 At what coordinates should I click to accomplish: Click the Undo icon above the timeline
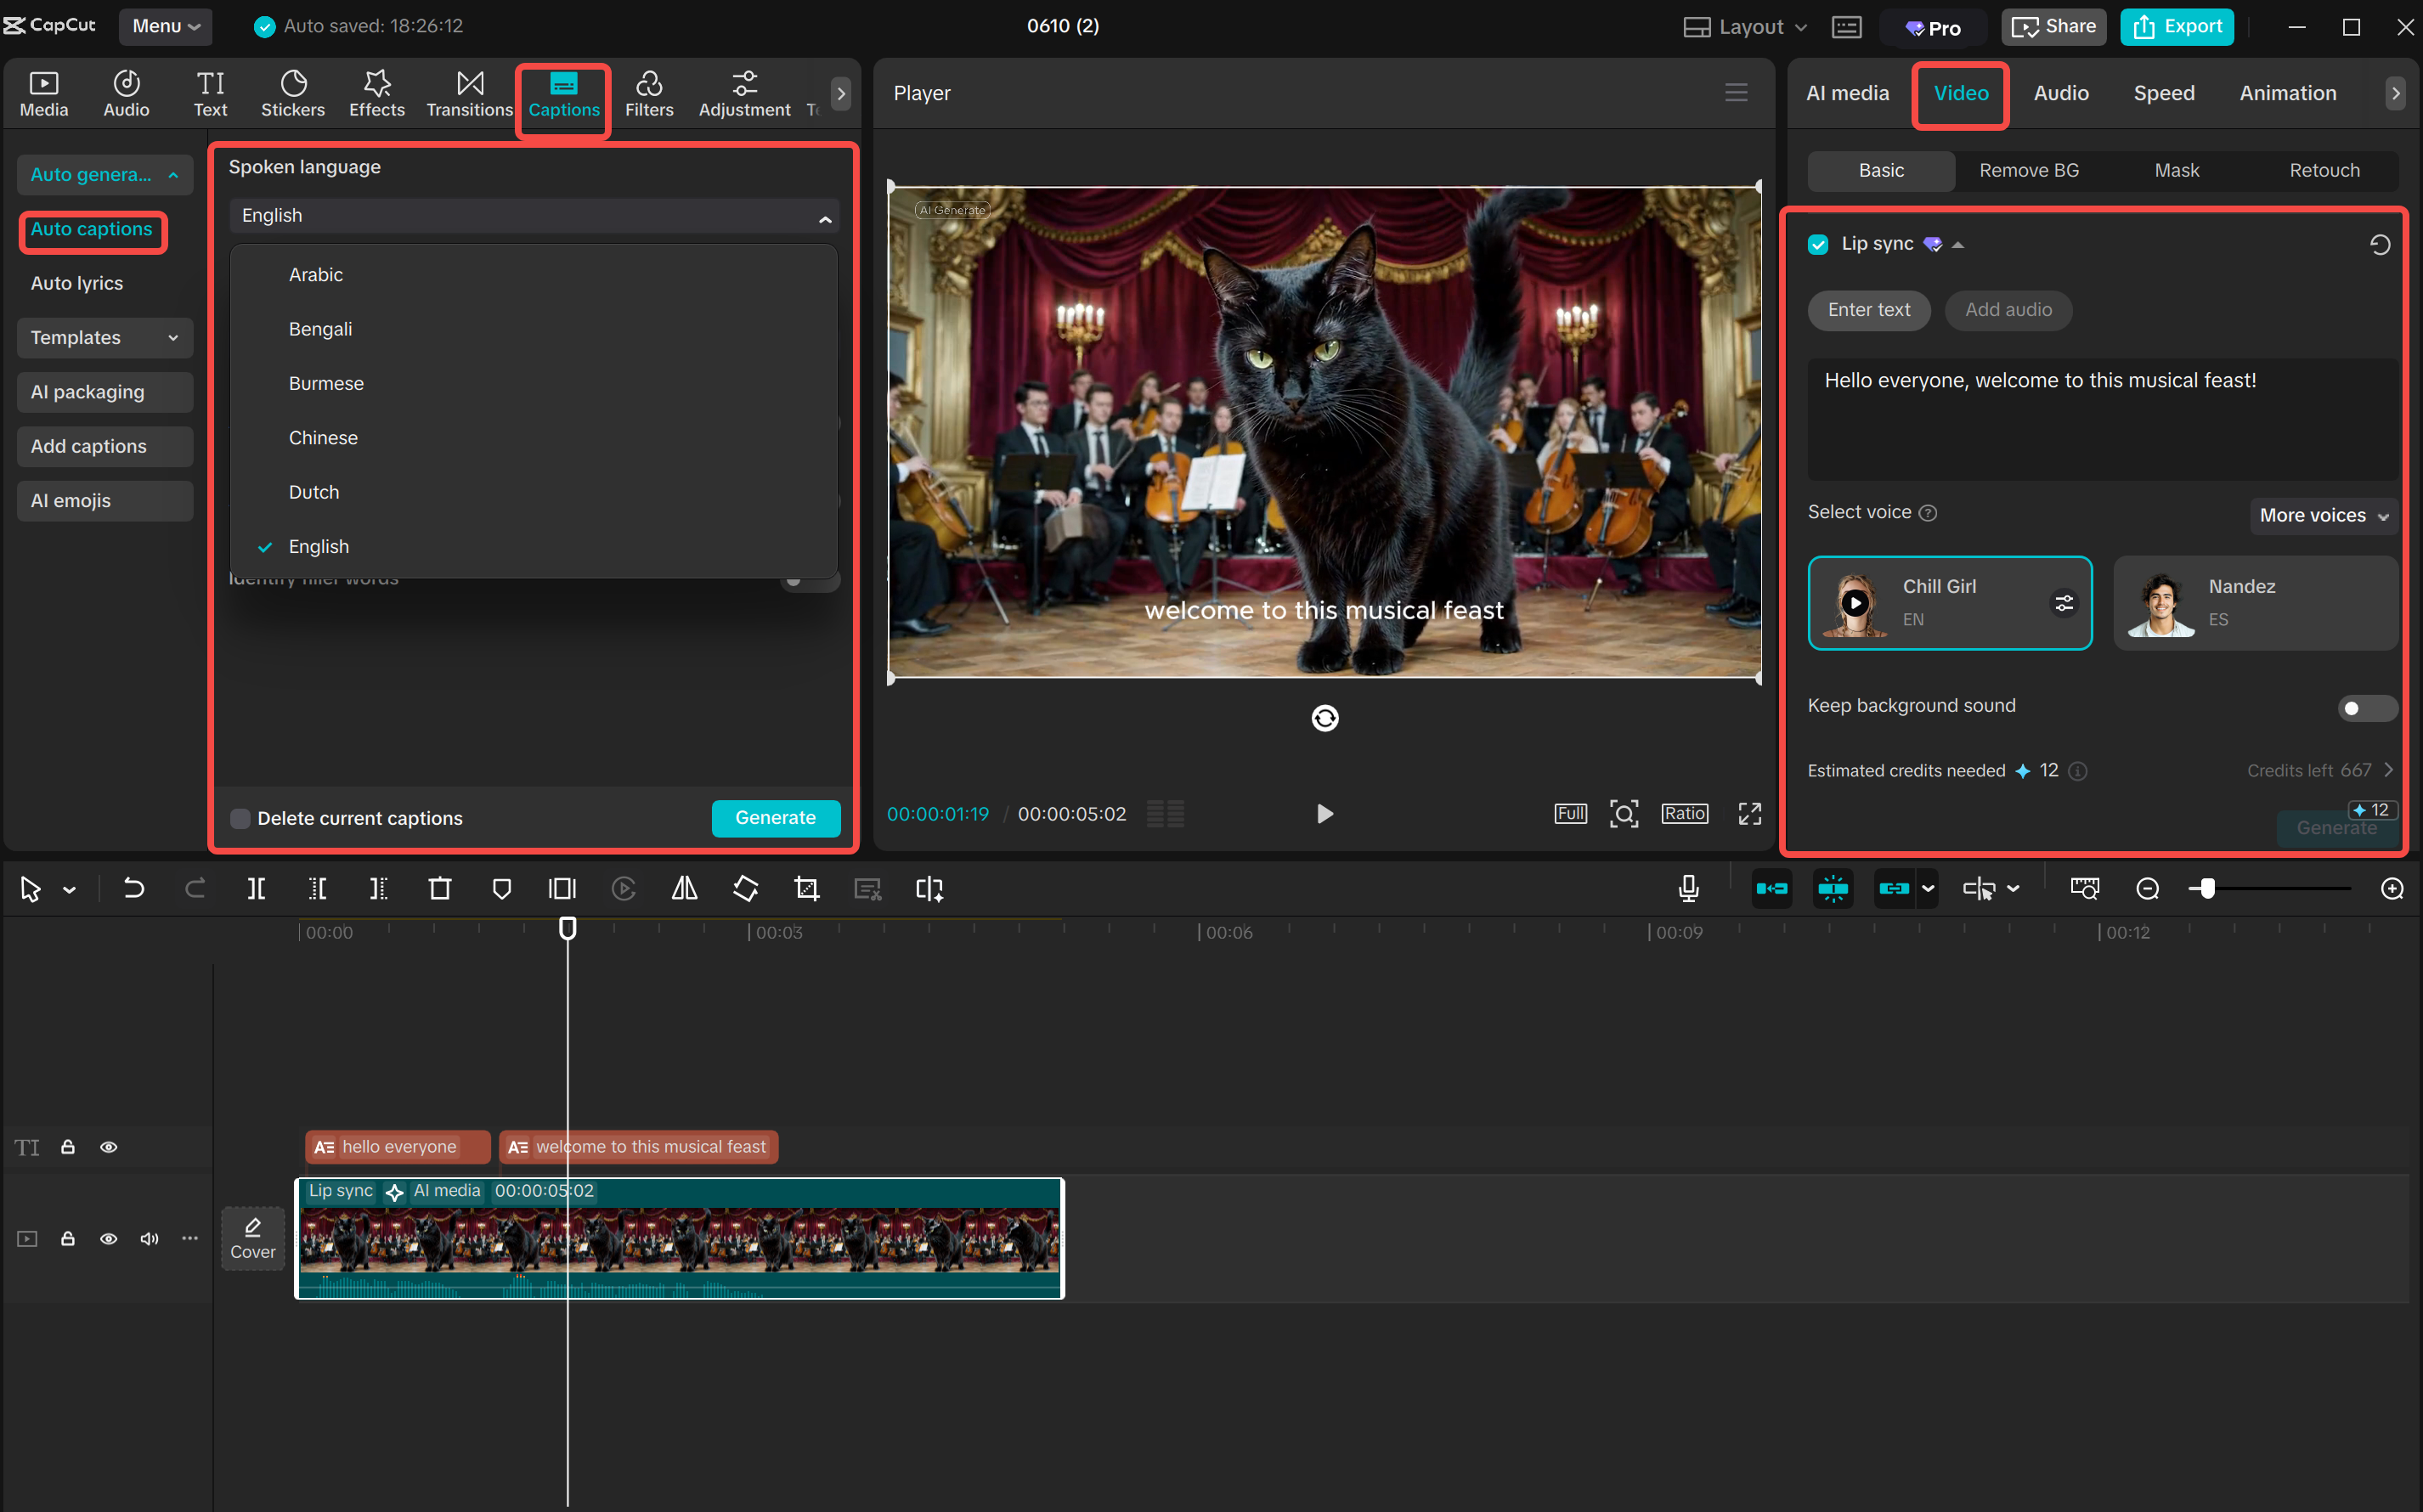point(134,888)
